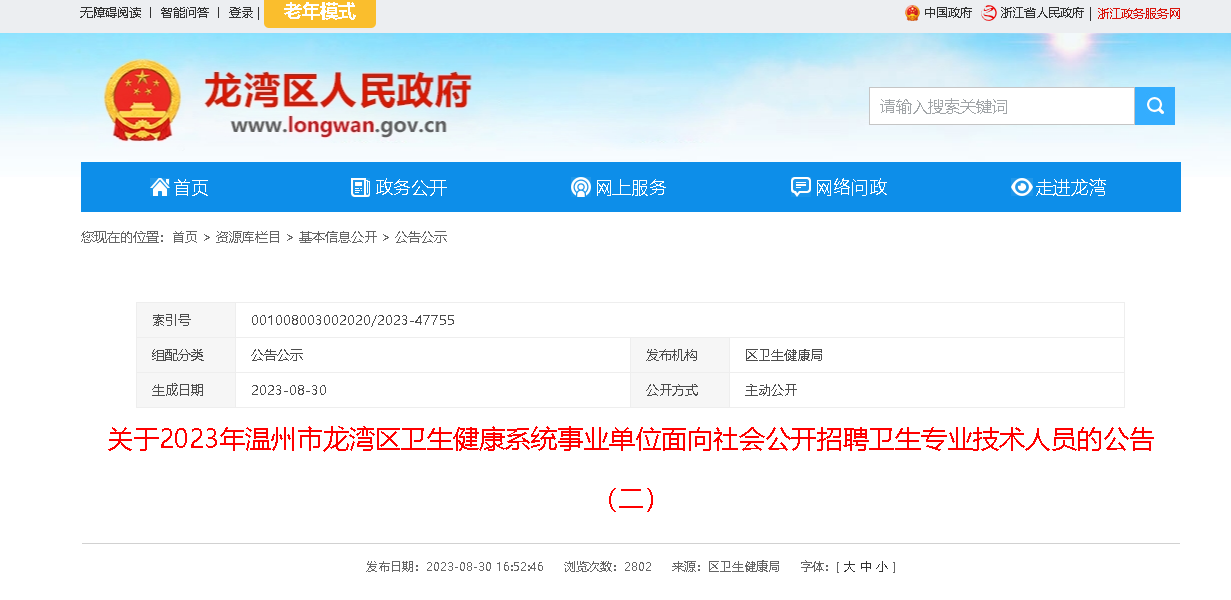Image resolution: width=1231 pixels, height=600 pixels.
Task: Click the 登录 login link
Action: [x=241, y=13]
